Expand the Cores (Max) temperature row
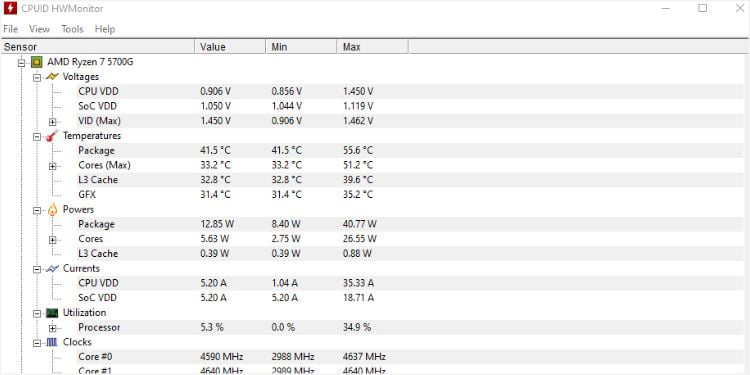 pos(53,166)
